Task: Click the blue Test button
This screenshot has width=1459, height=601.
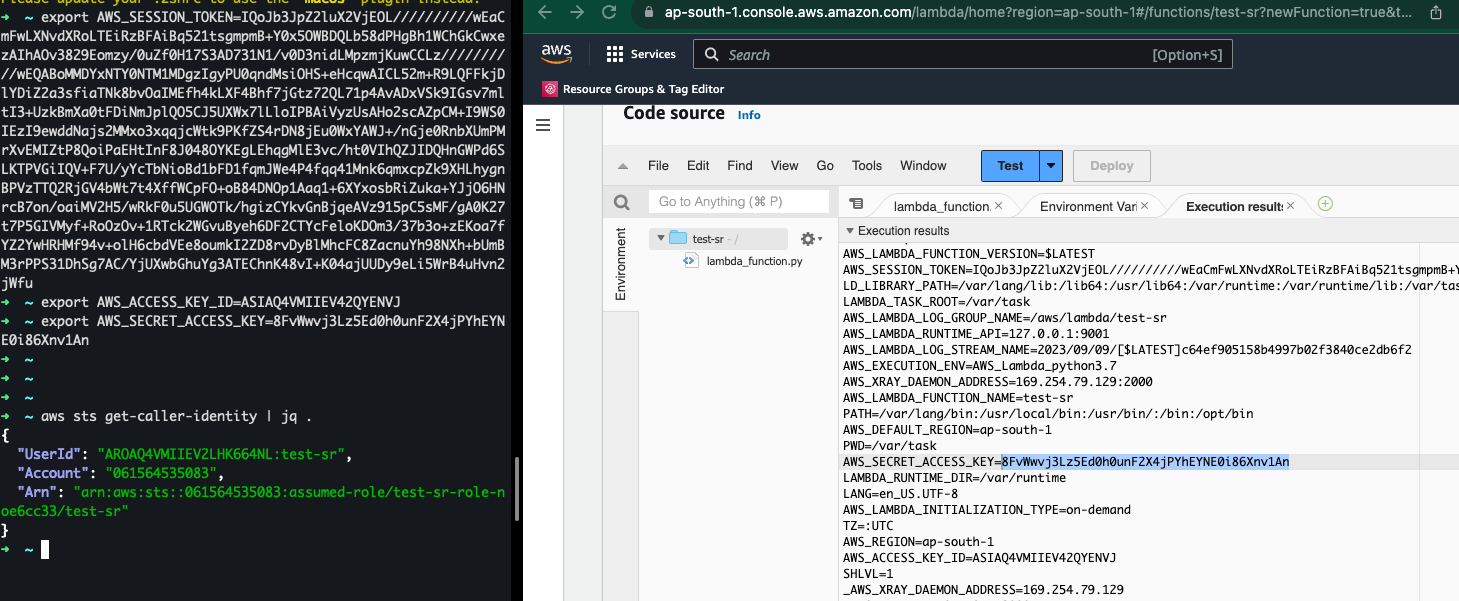Action: coord(1010,165)
